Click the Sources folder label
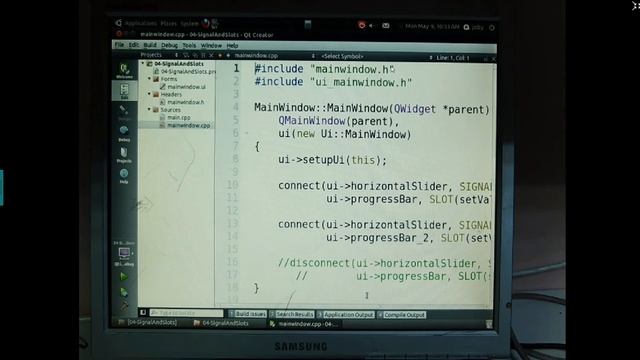The height and width of the screenshot is (360, 640). [170, 110]
